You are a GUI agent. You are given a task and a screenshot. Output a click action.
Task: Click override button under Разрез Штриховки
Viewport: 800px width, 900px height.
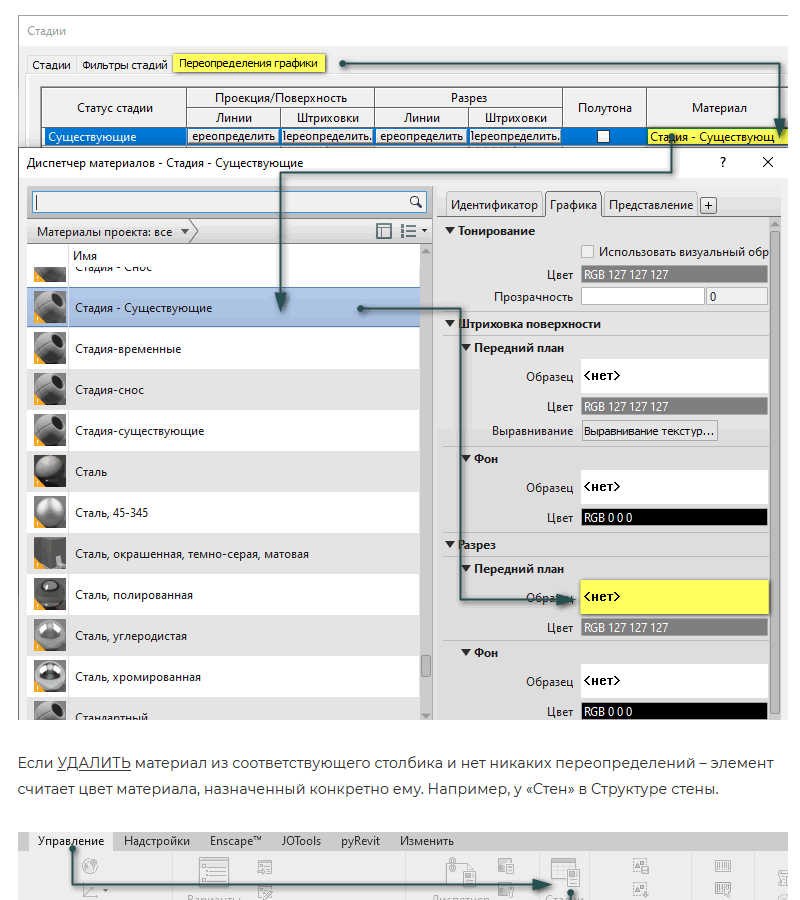[515, 137]
